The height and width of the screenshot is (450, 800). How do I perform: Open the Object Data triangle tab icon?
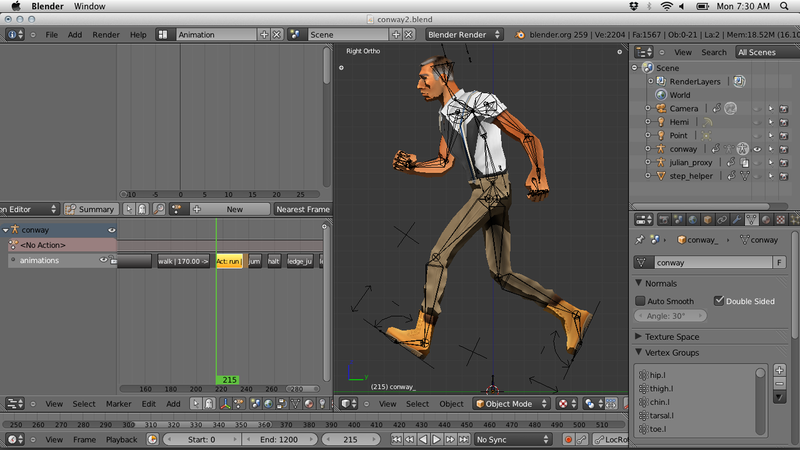click(751, 220)
